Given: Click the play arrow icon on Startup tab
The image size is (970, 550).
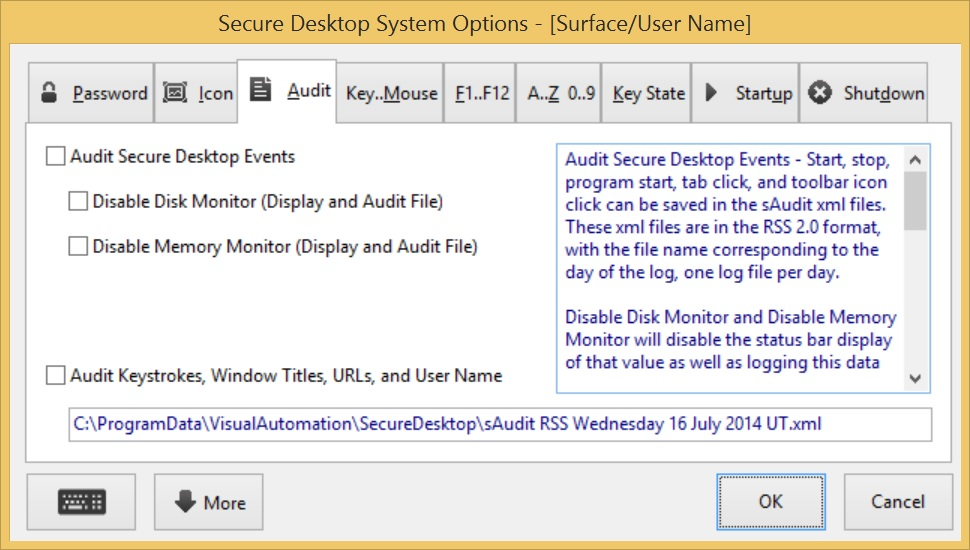Looking at the screenshot, I should [x=712, y=94].
